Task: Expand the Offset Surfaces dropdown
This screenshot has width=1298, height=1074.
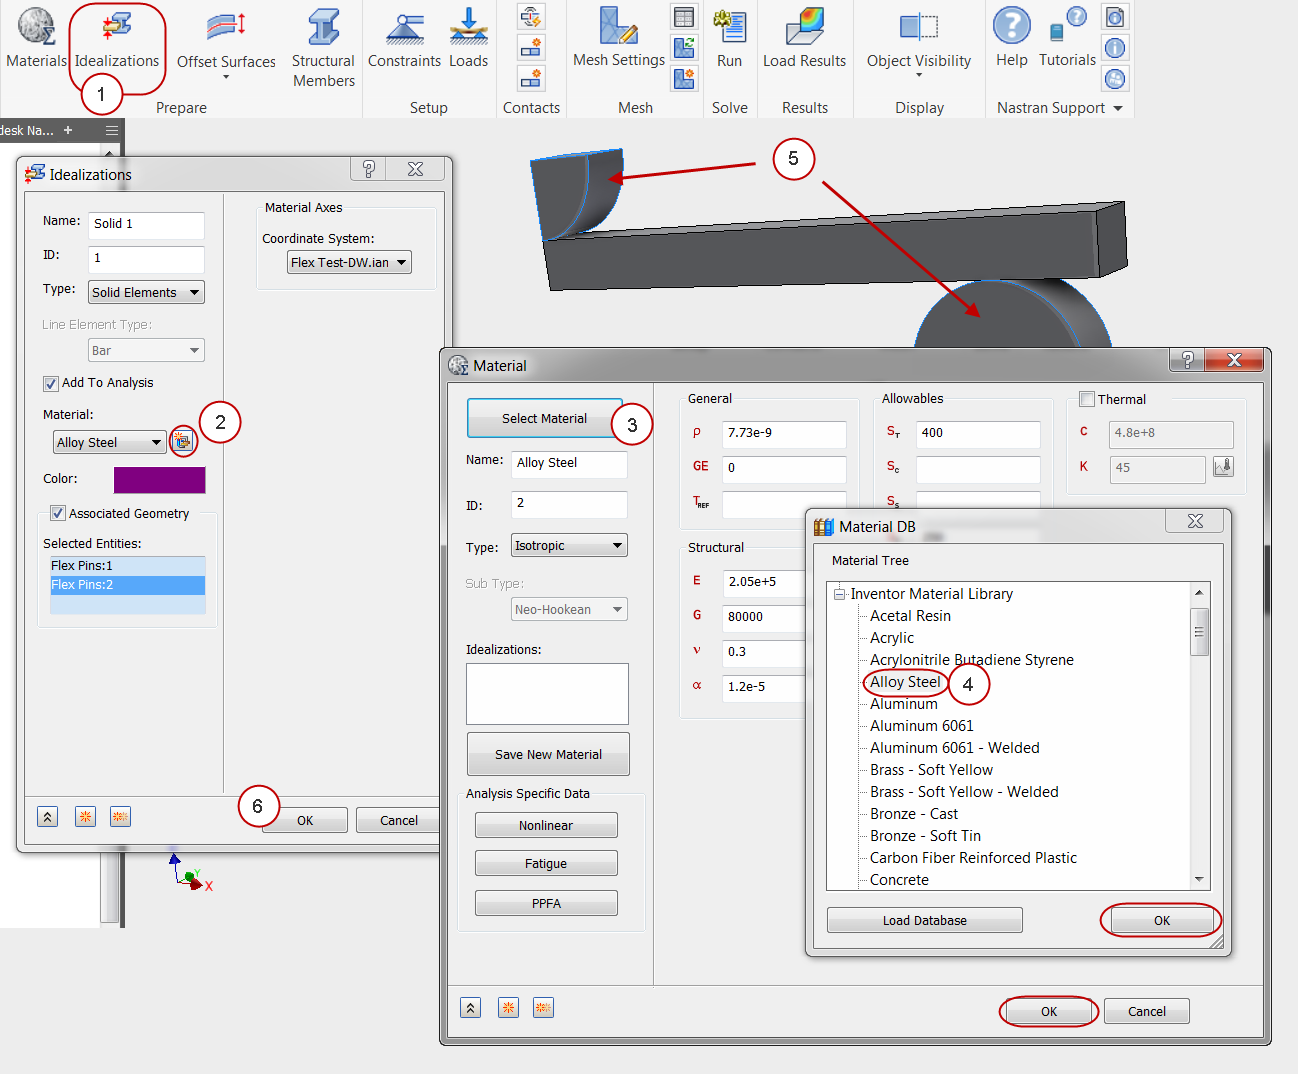Action: 226,77
